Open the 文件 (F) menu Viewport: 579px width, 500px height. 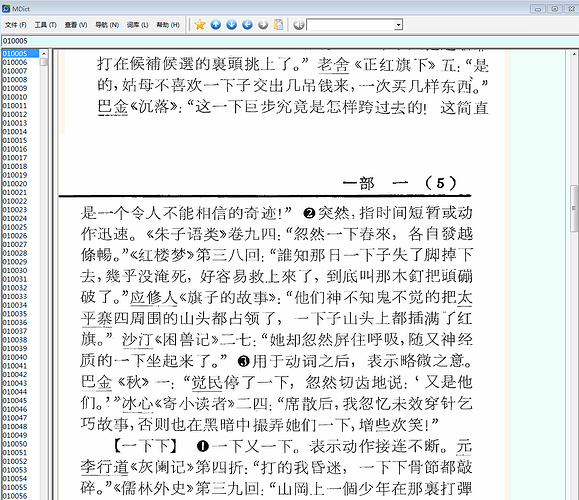click(x=16, y=25)
